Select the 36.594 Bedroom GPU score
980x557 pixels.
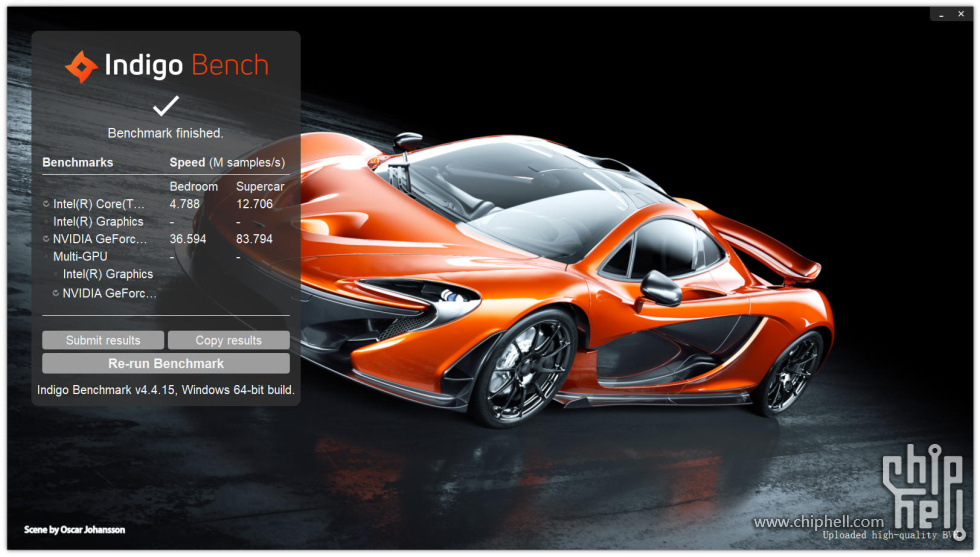(x=188, y=239)
